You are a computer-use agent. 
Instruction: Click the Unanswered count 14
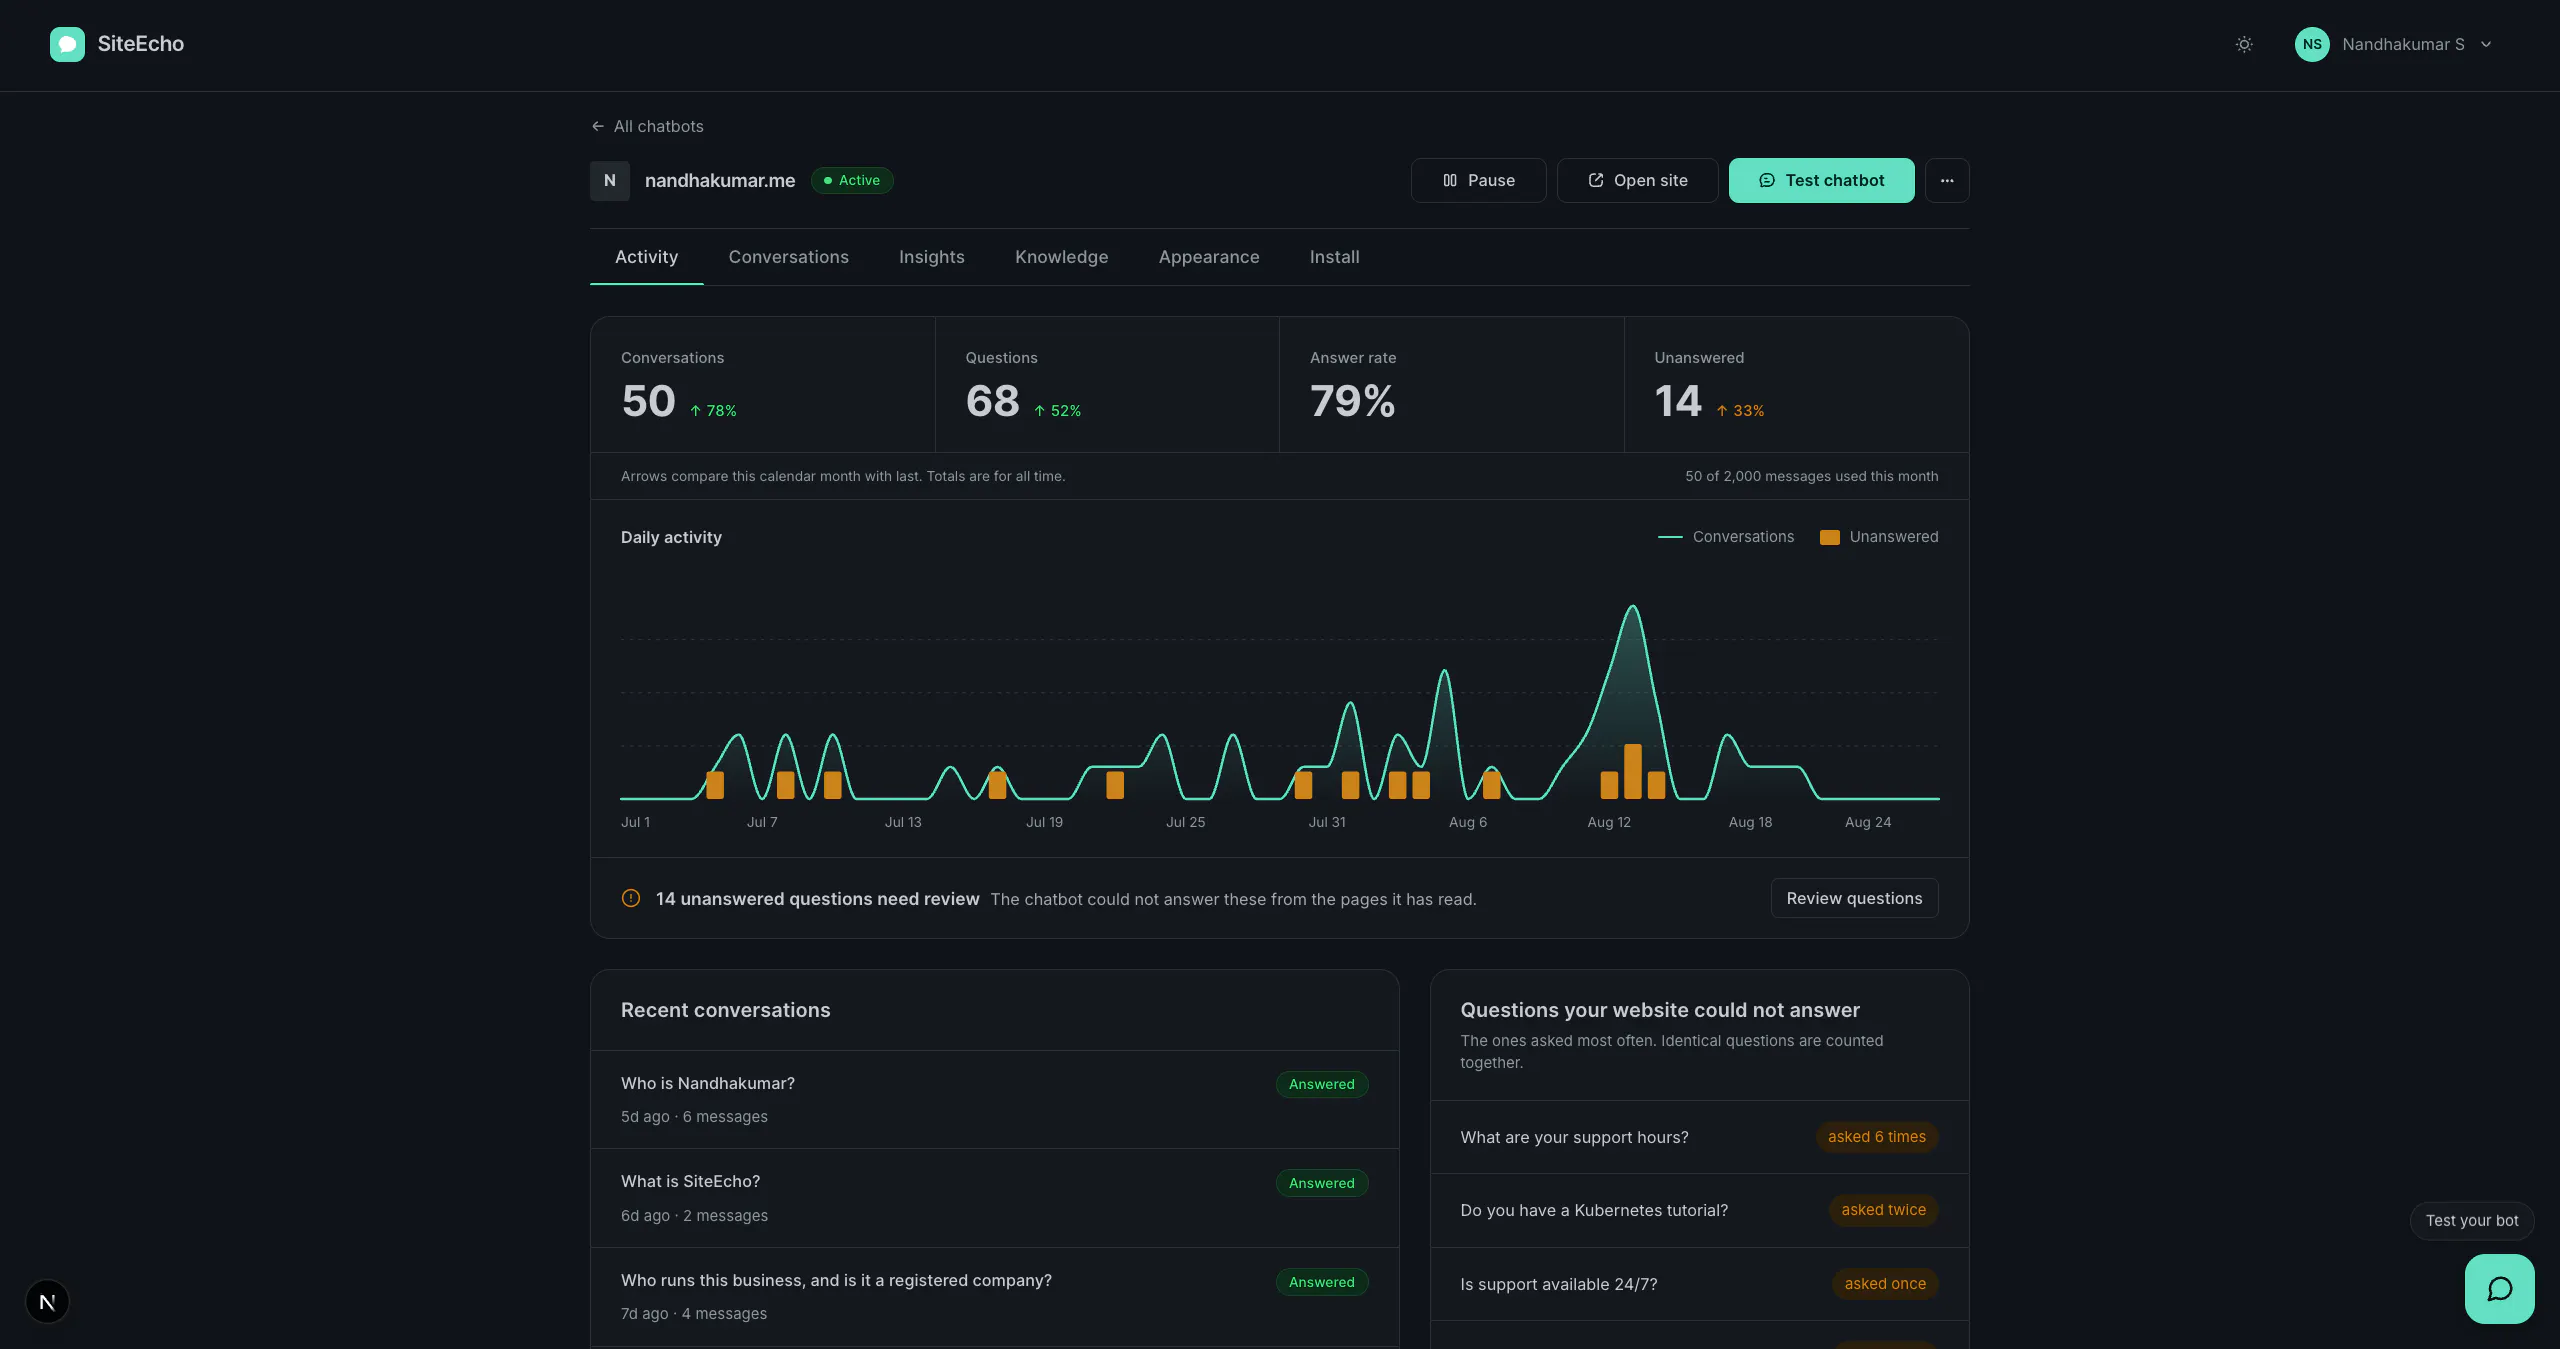click(1677, 401)
